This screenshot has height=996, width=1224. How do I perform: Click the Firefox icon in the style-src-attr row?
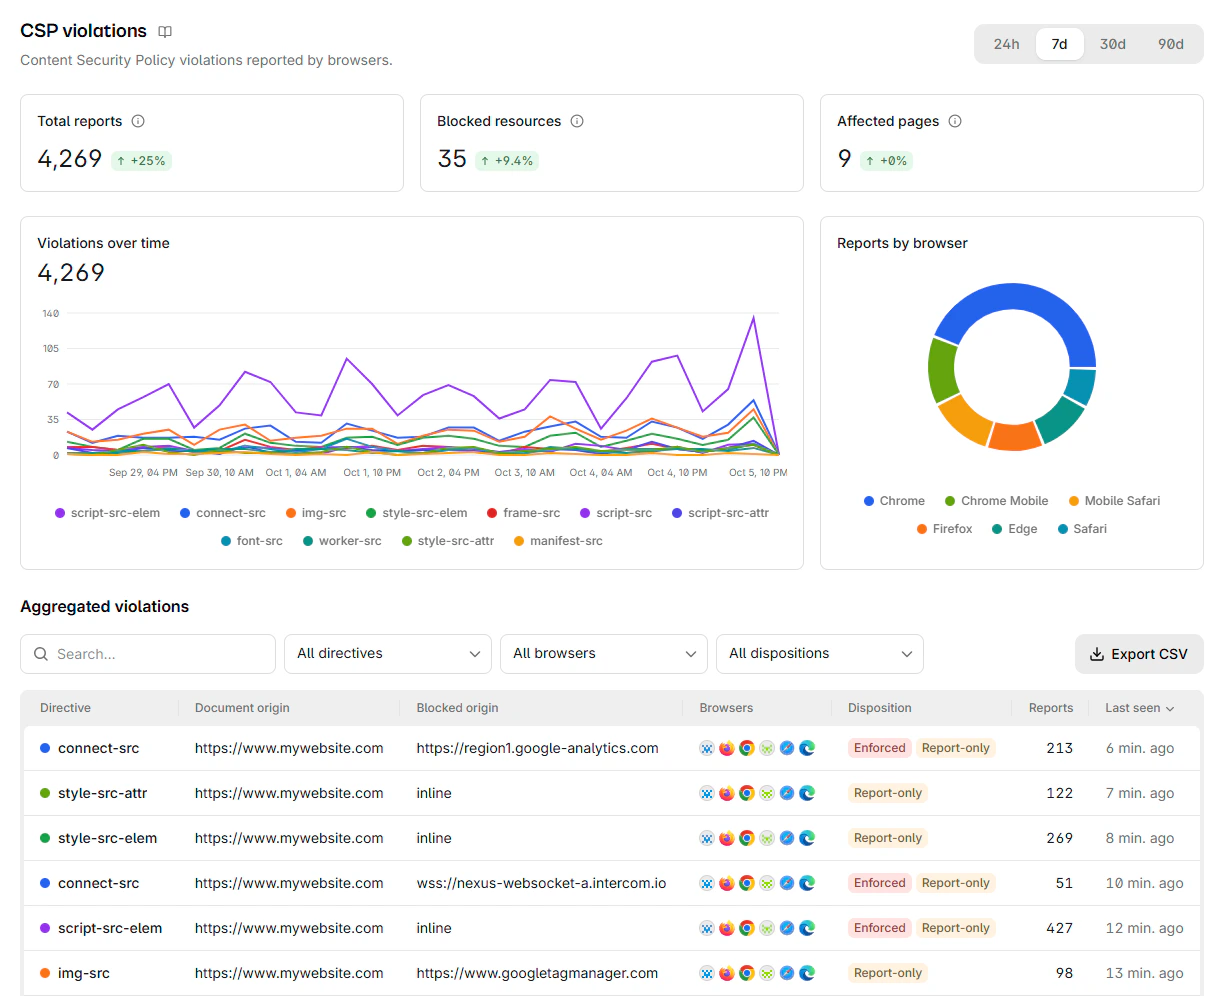pos(727,793)
